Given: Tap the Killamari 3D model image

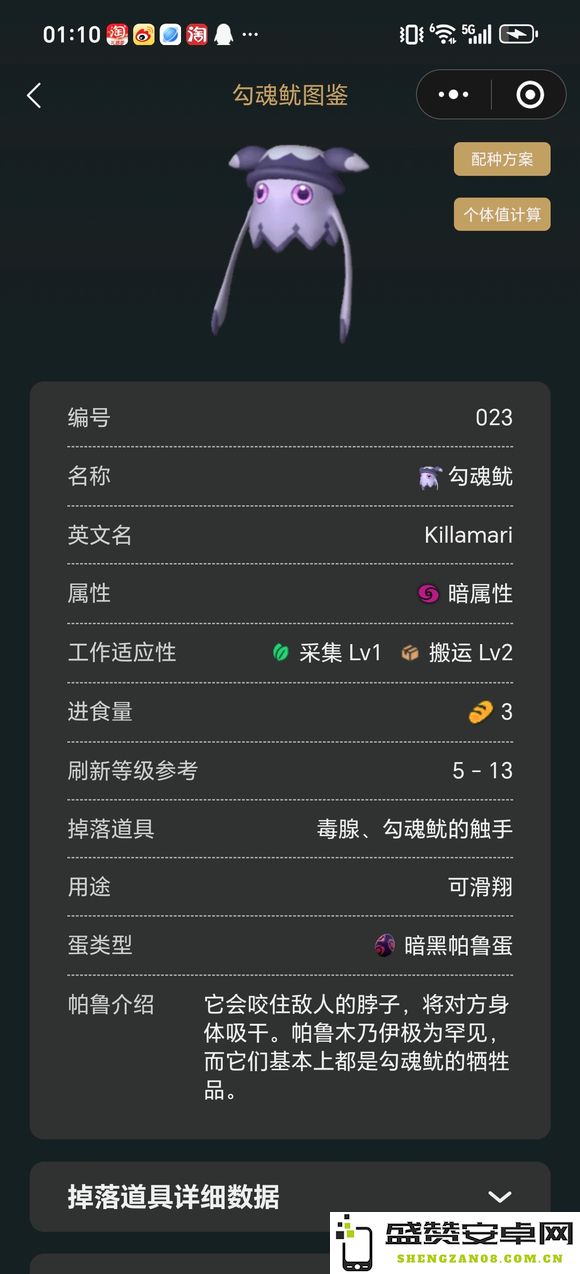Looking at the screenshot, I should [x=290, y=238].
